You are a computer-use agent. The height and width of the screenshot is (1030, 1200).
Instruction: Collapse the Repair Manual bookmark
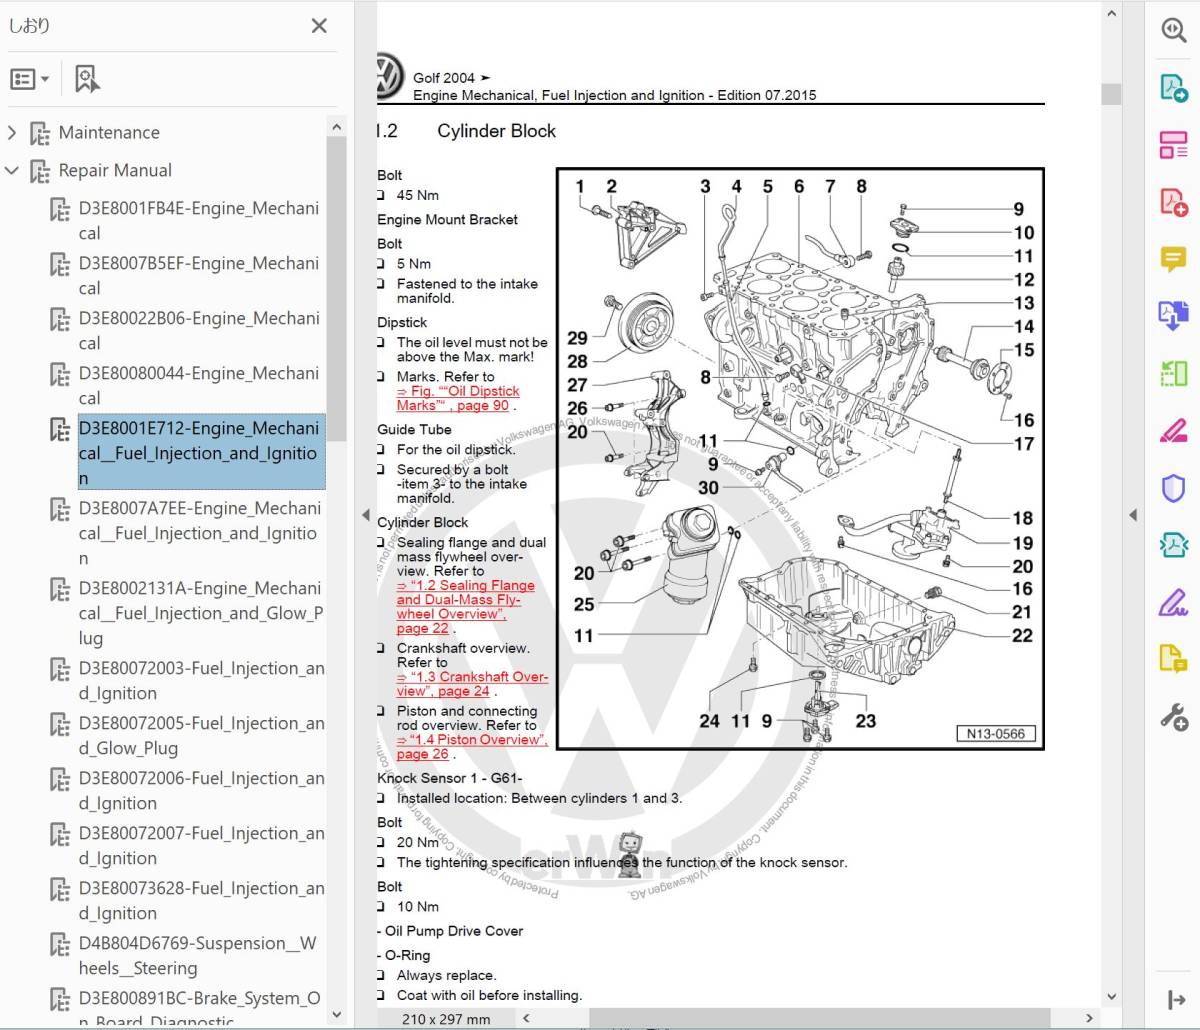click(12, 170)
